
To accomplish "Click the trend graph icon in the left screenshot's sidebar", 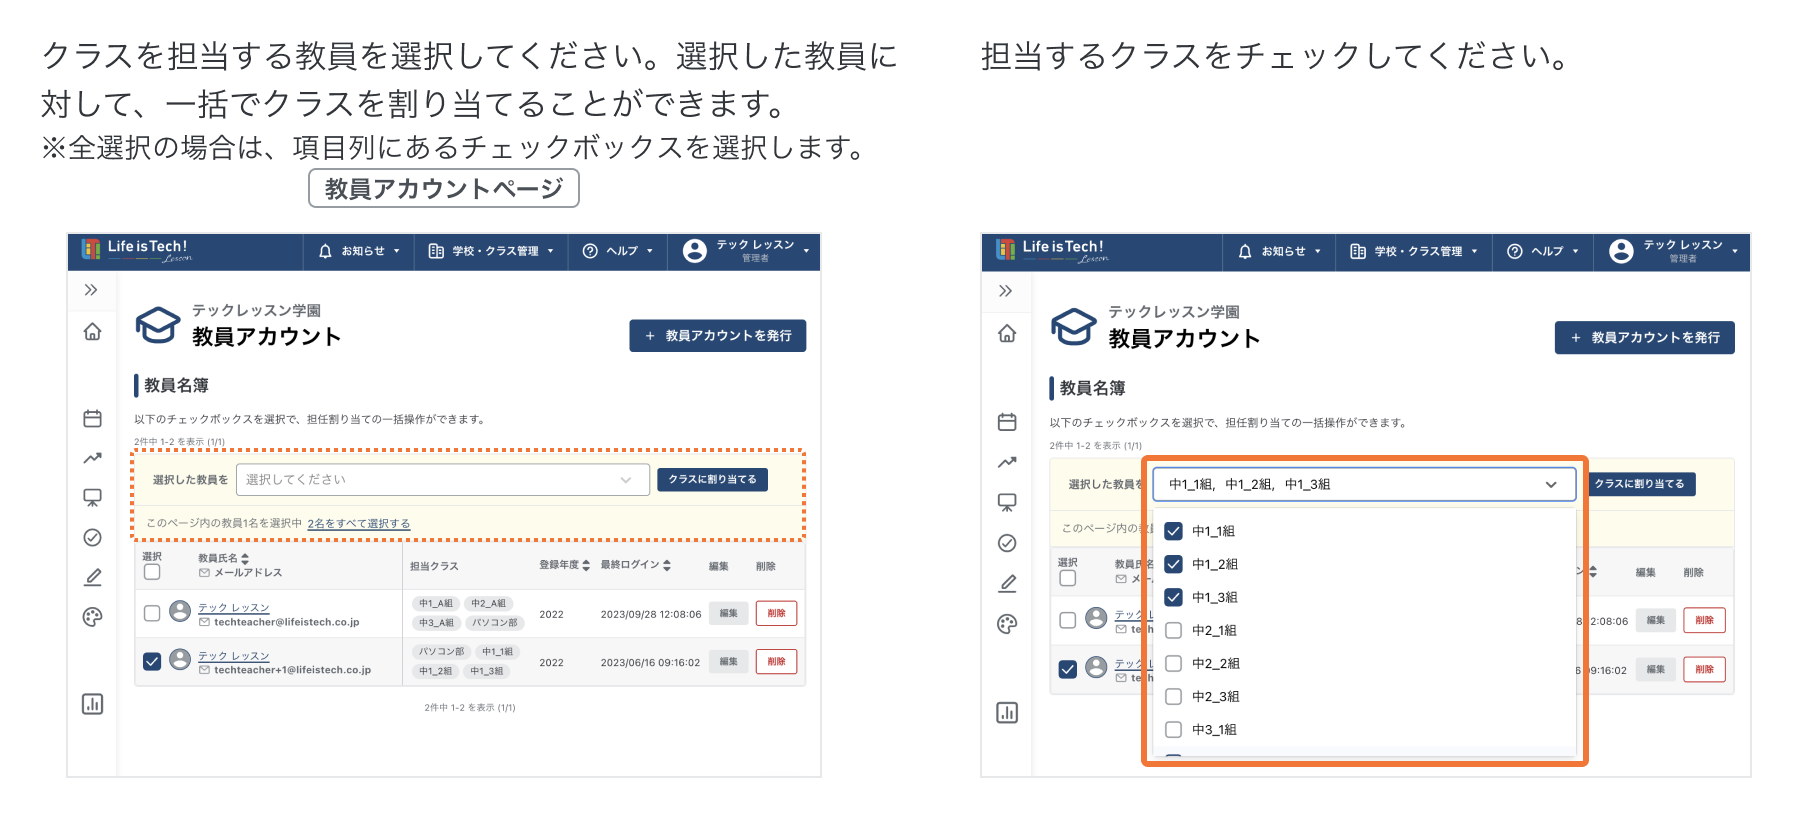I will click(92, 458).
